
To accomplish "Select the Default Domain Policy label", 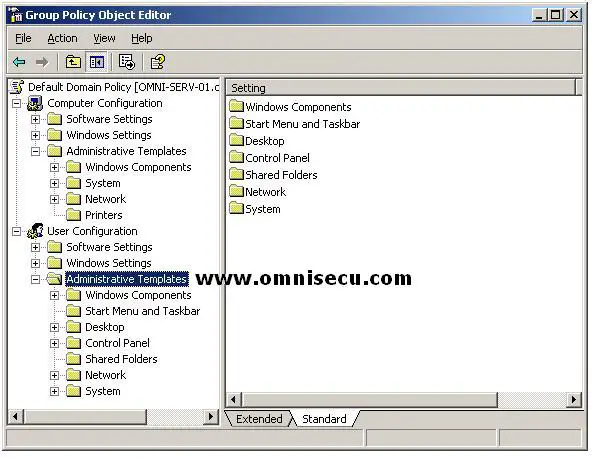I will 123,87.
